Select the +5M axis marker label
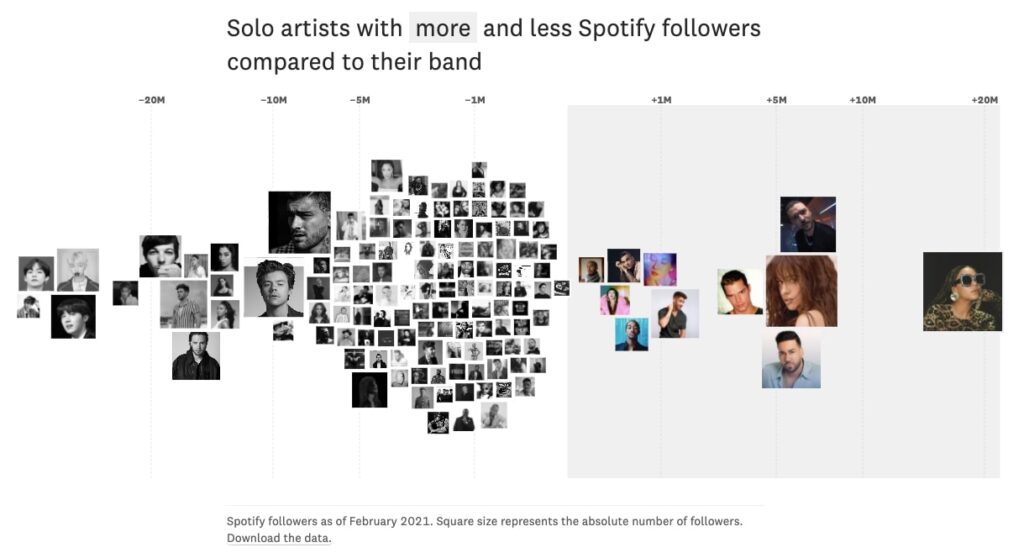This screenshot has width=1024, height=558. pyautogui.click(x=776, y=100)
